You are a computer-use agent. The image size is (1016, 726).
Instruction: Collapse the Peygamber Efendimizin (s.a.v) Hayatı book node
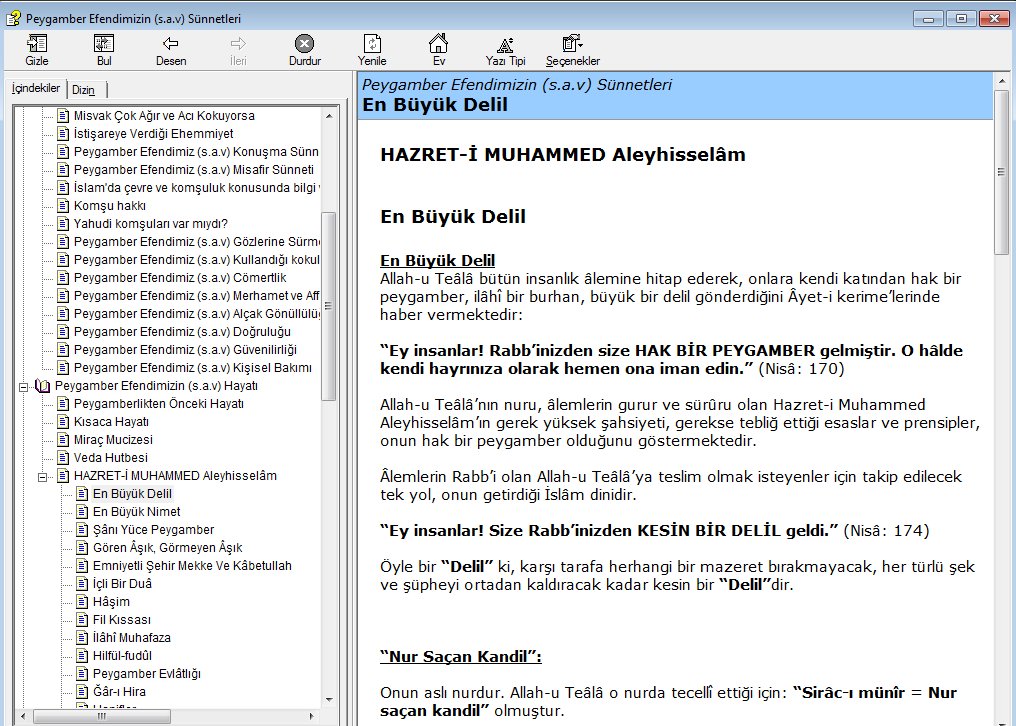pyautogui.click(x=24, y=385)
